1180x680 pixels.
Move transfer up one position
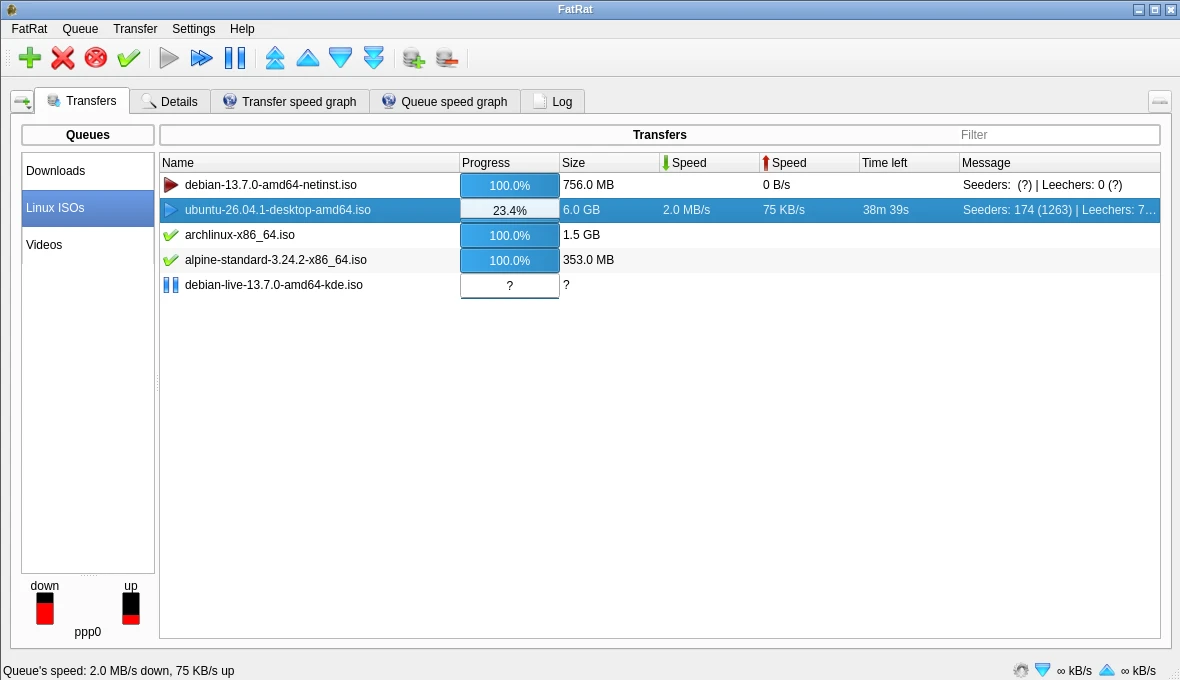(308, 58)
